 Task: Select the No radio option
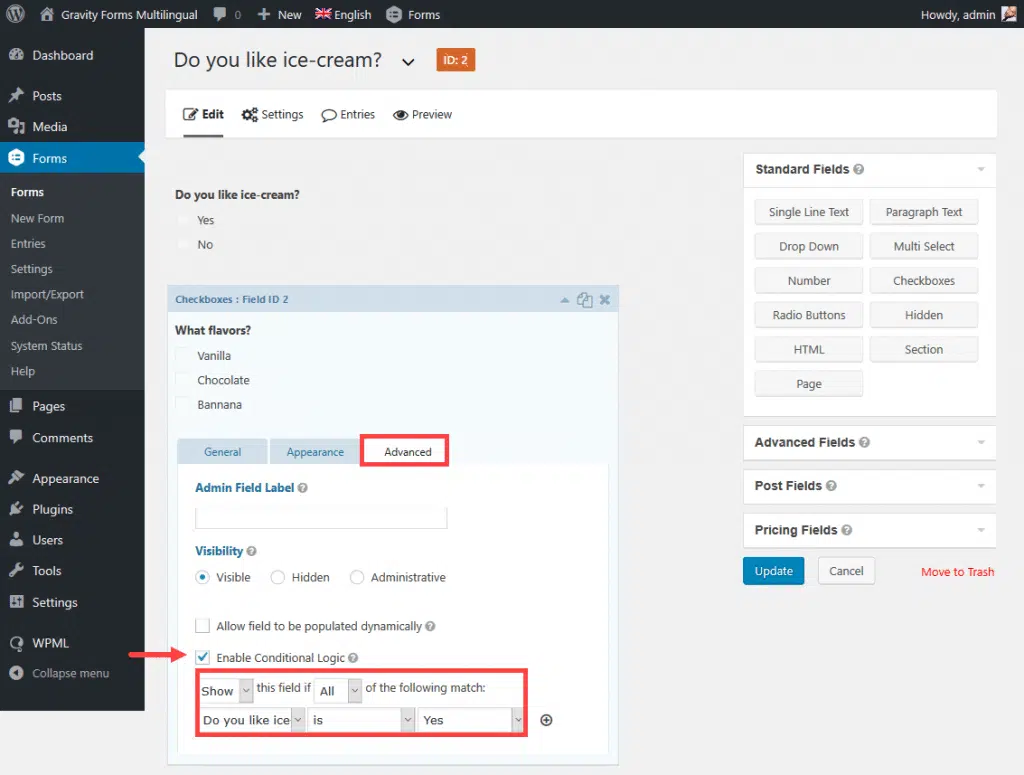click(184, 244)
